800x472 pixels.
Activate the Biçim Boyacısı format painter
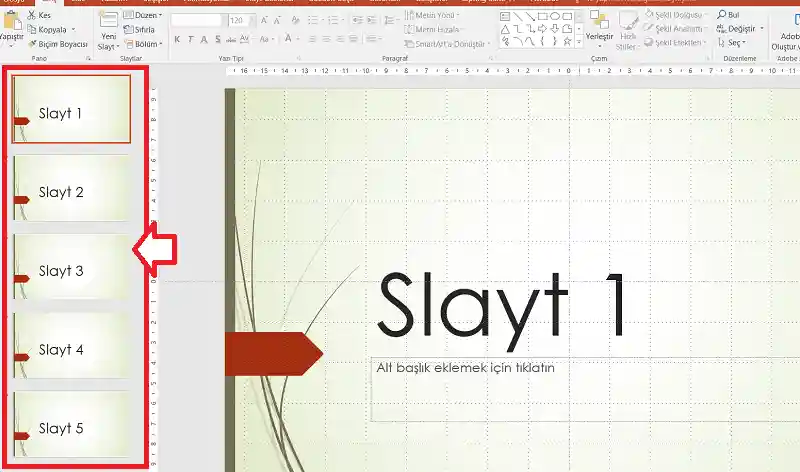(58, 44)
